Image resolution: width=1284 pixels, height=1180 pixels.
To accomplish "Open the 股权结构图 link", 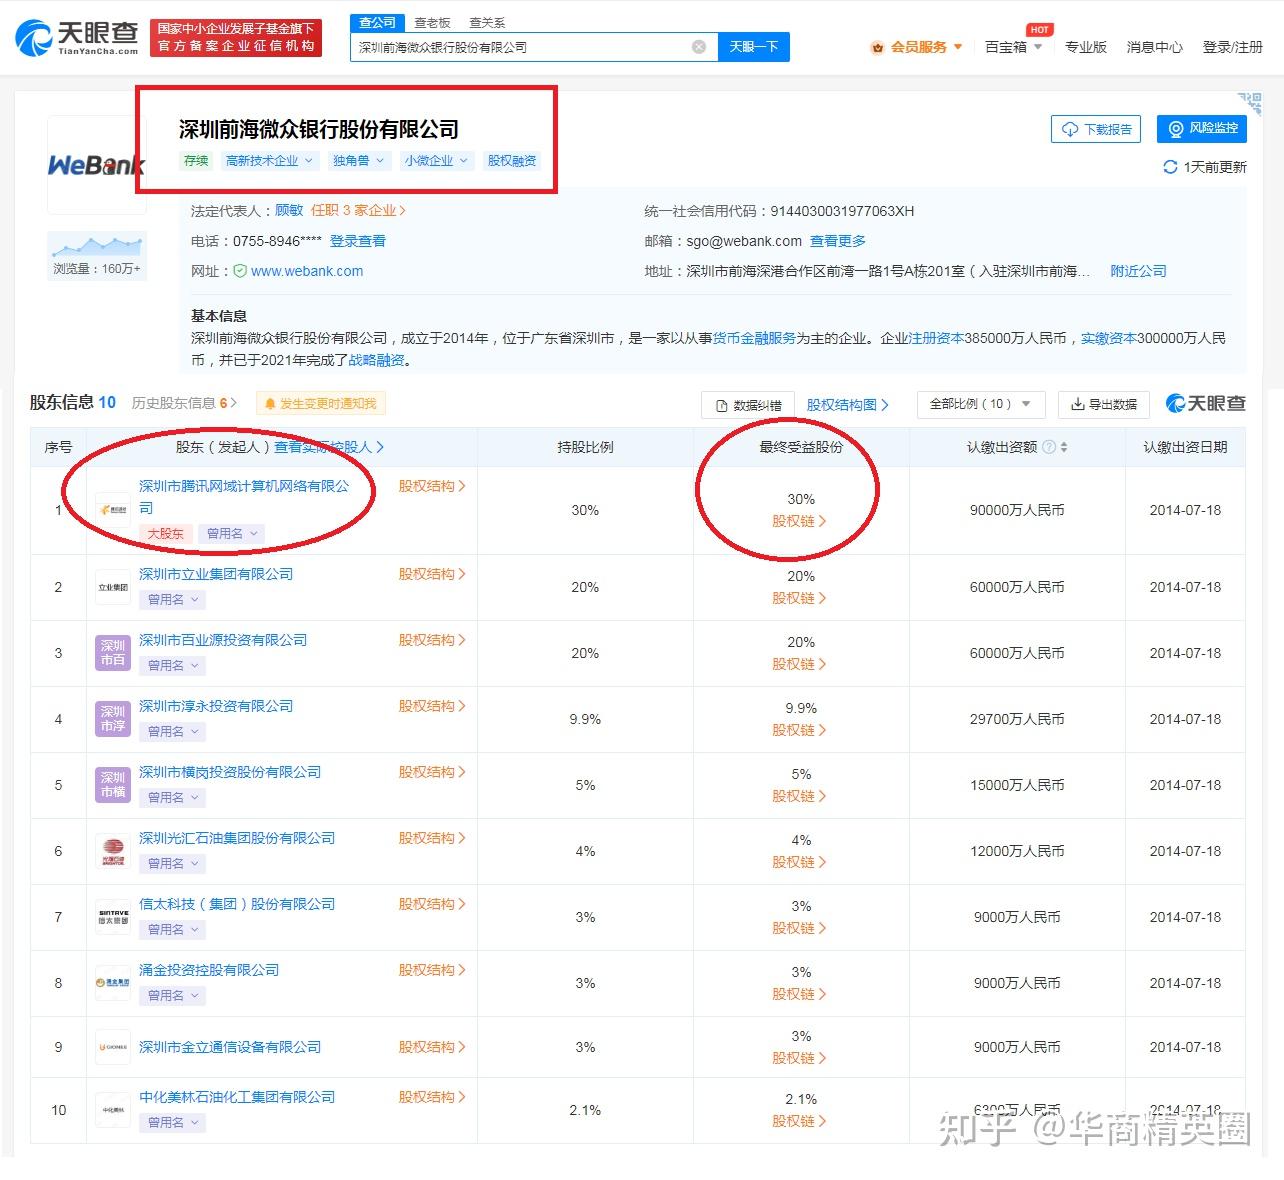I will pos(847,405).
